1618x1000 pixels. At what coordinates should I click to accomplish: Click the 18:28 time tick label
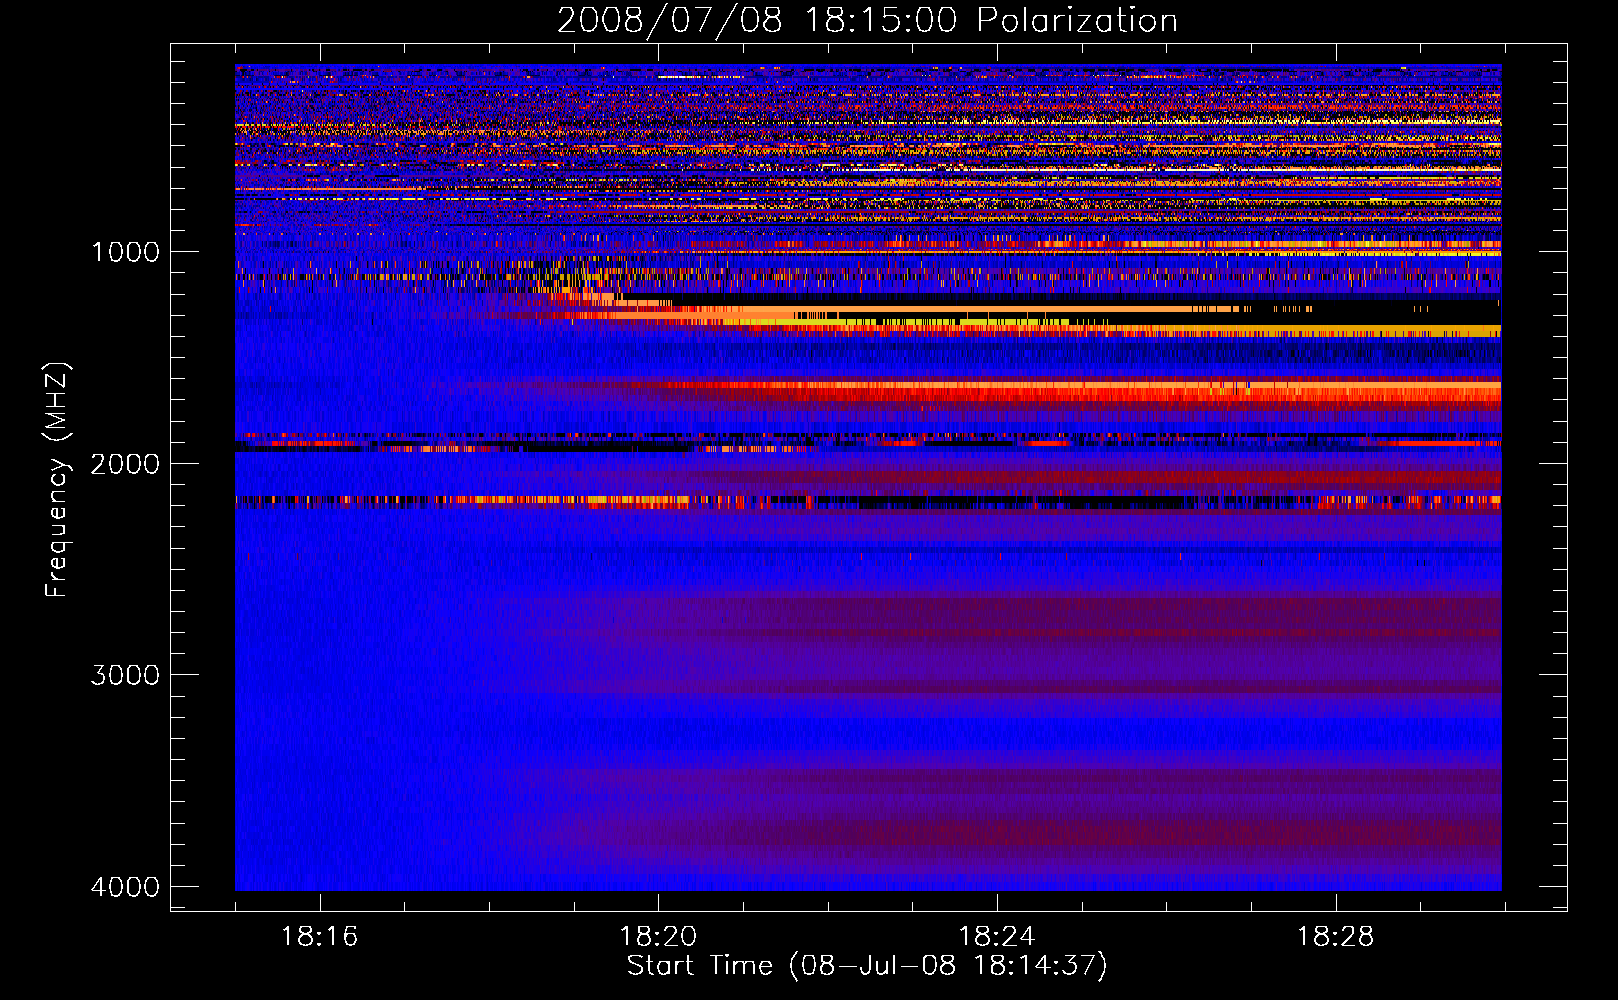1336,937
